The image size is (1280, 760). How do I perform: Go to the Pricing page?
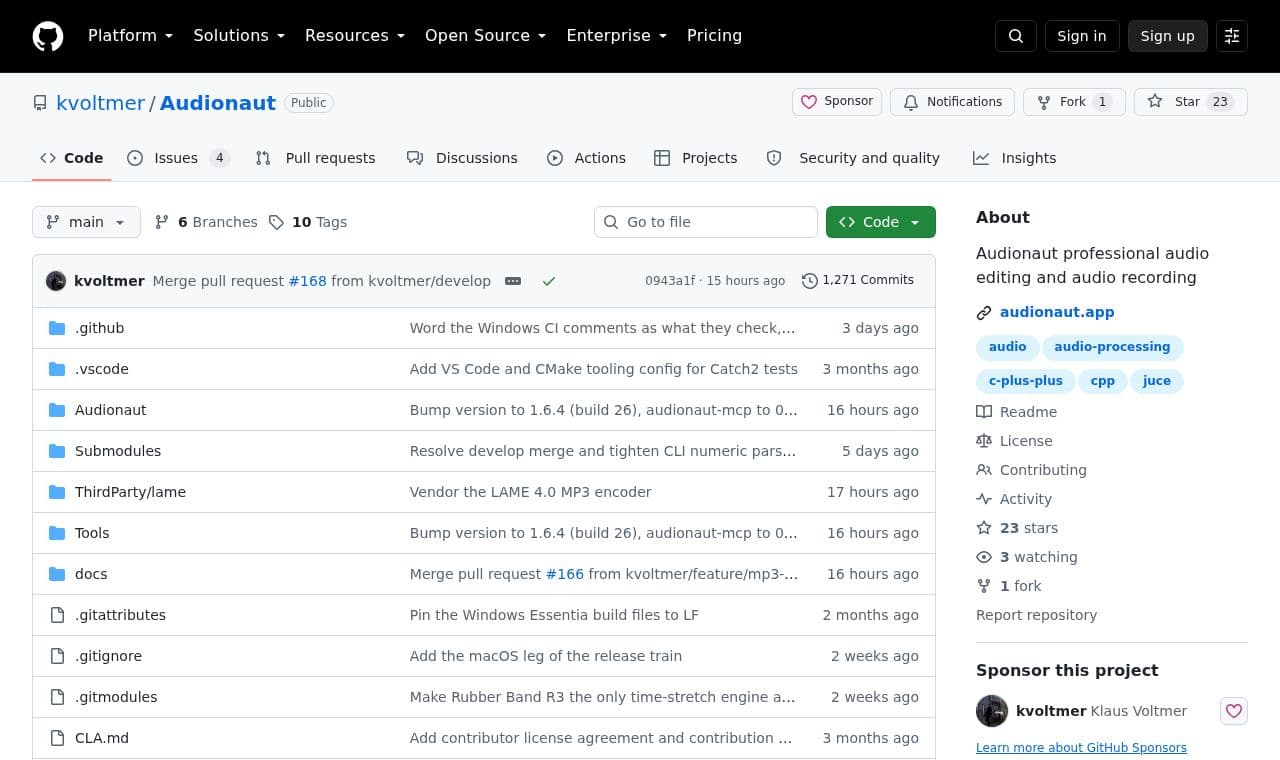click(x=714, y=36)
